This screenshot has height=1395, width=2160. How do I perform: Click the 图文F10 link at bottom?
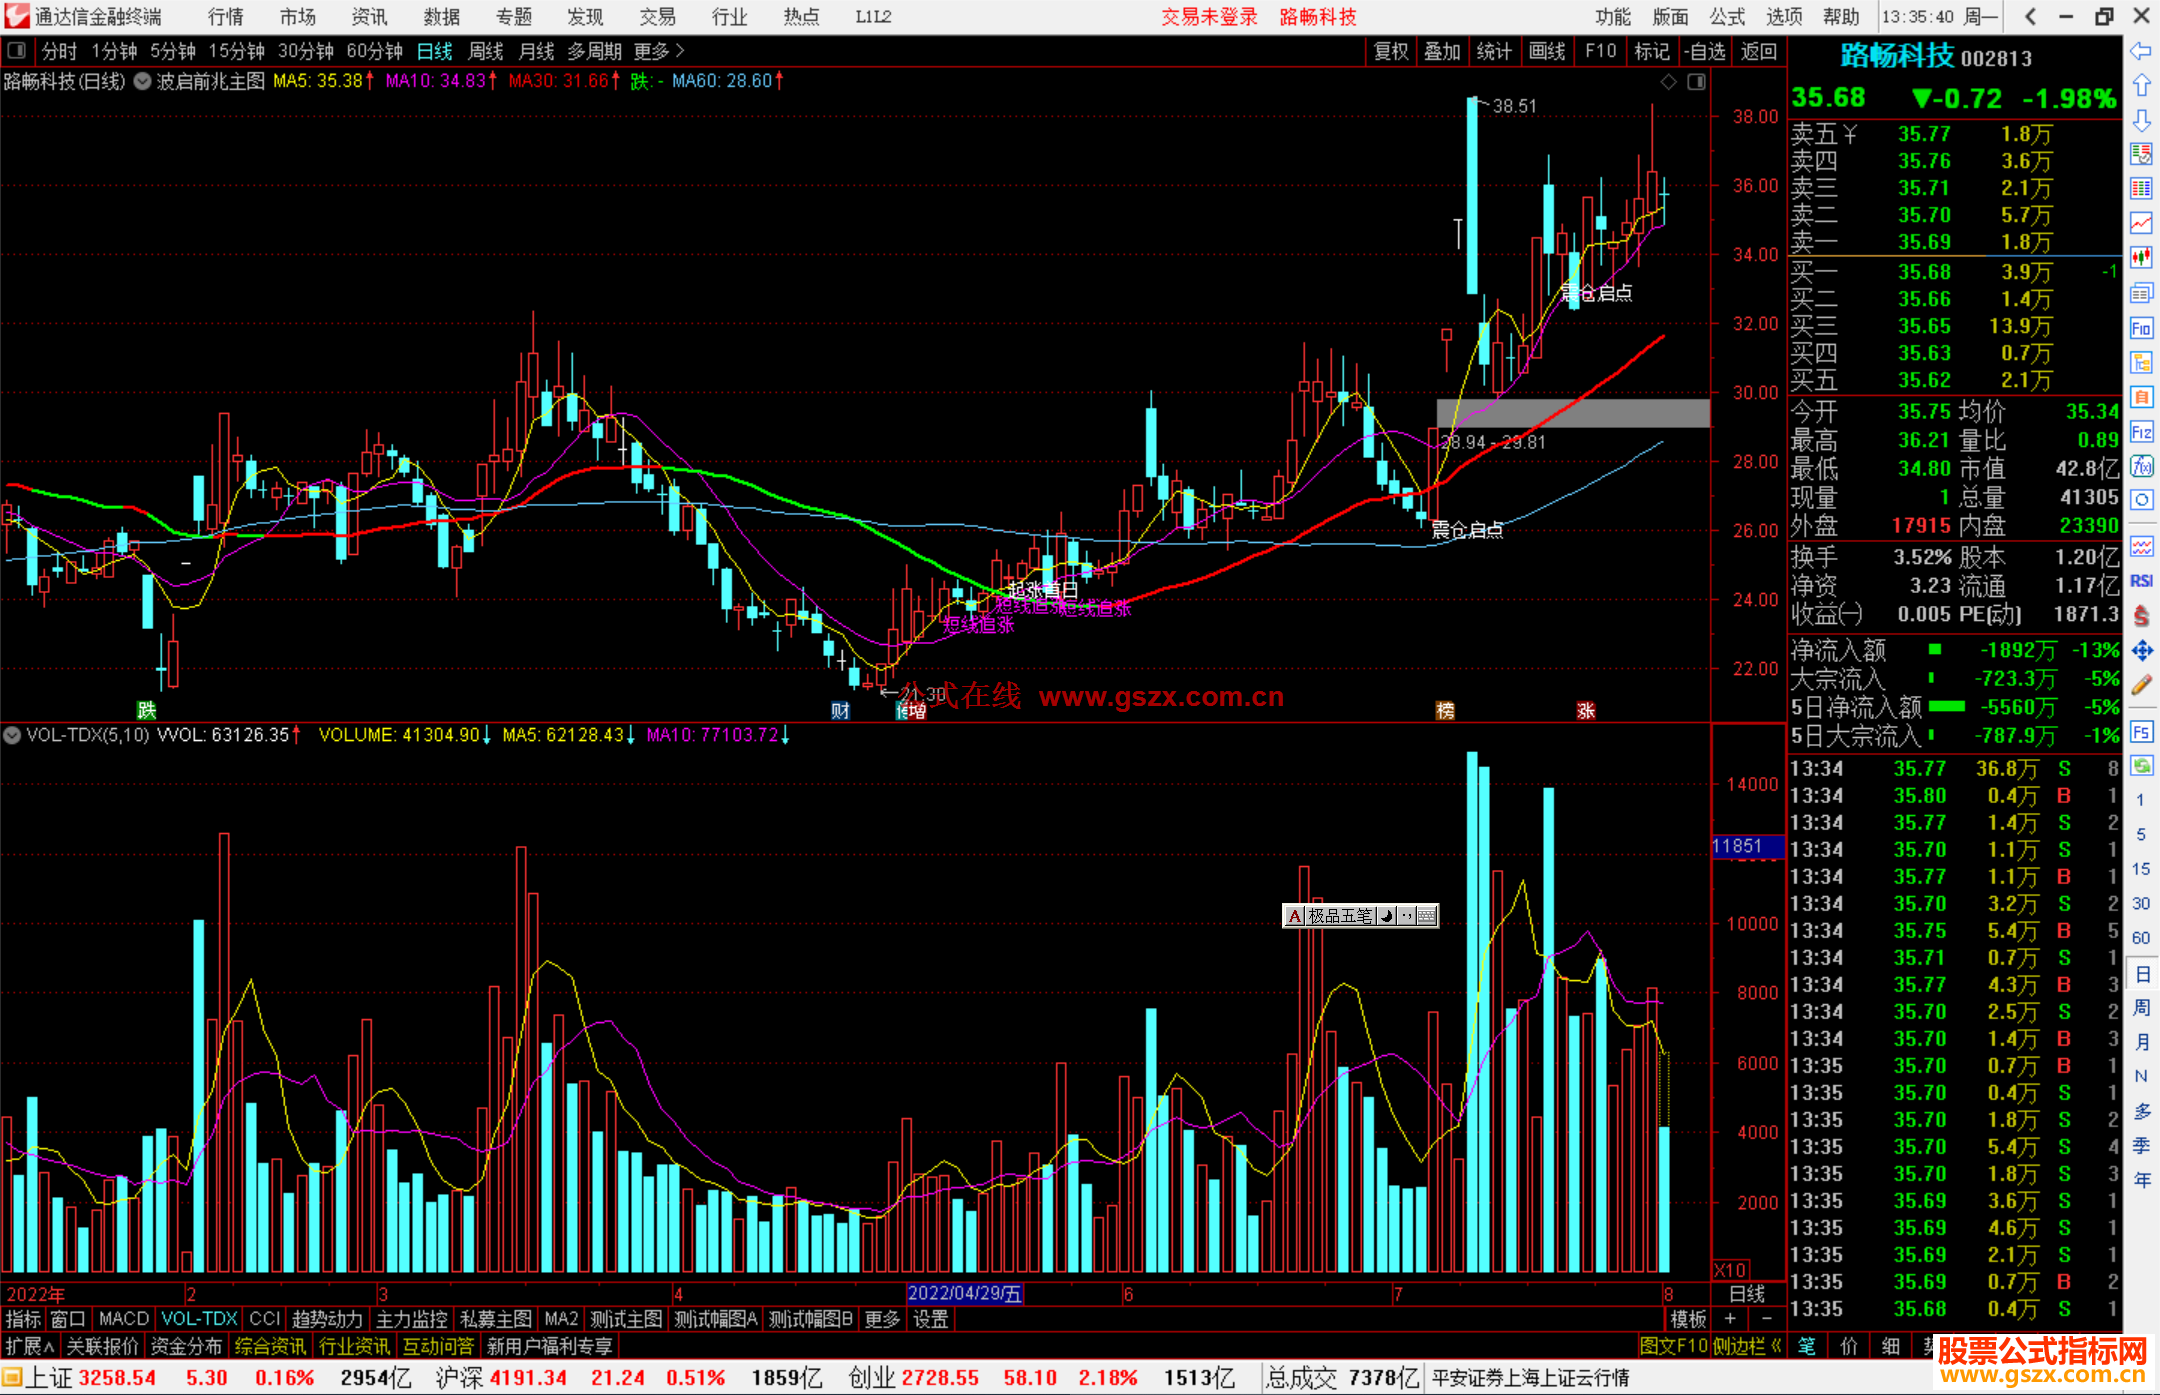(x=1673, y=1346)
